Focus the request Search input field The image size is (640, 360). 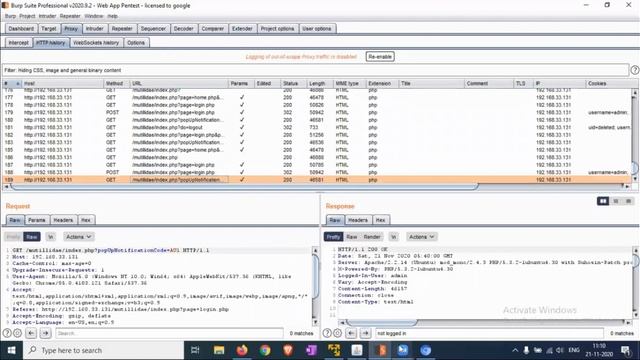169,333
